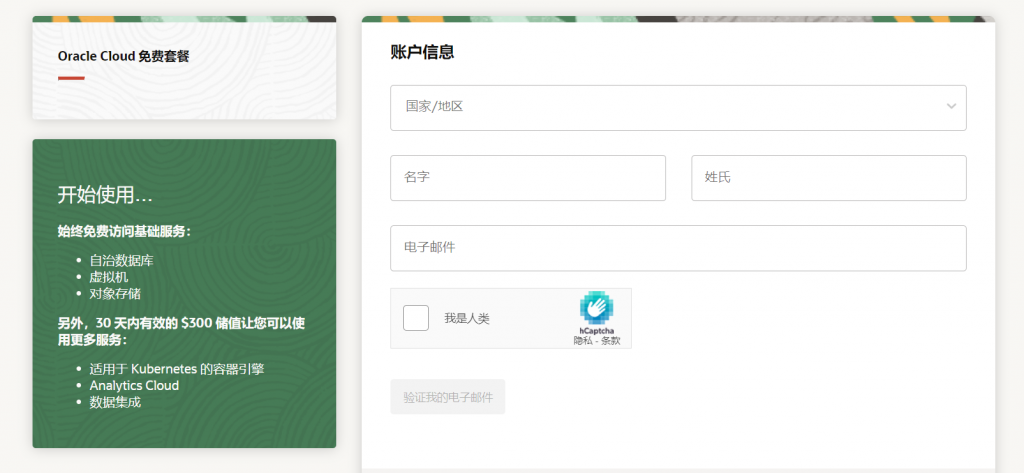Click the 我是人类 label text
The image size is (1024, 473).
pos(467,319)
